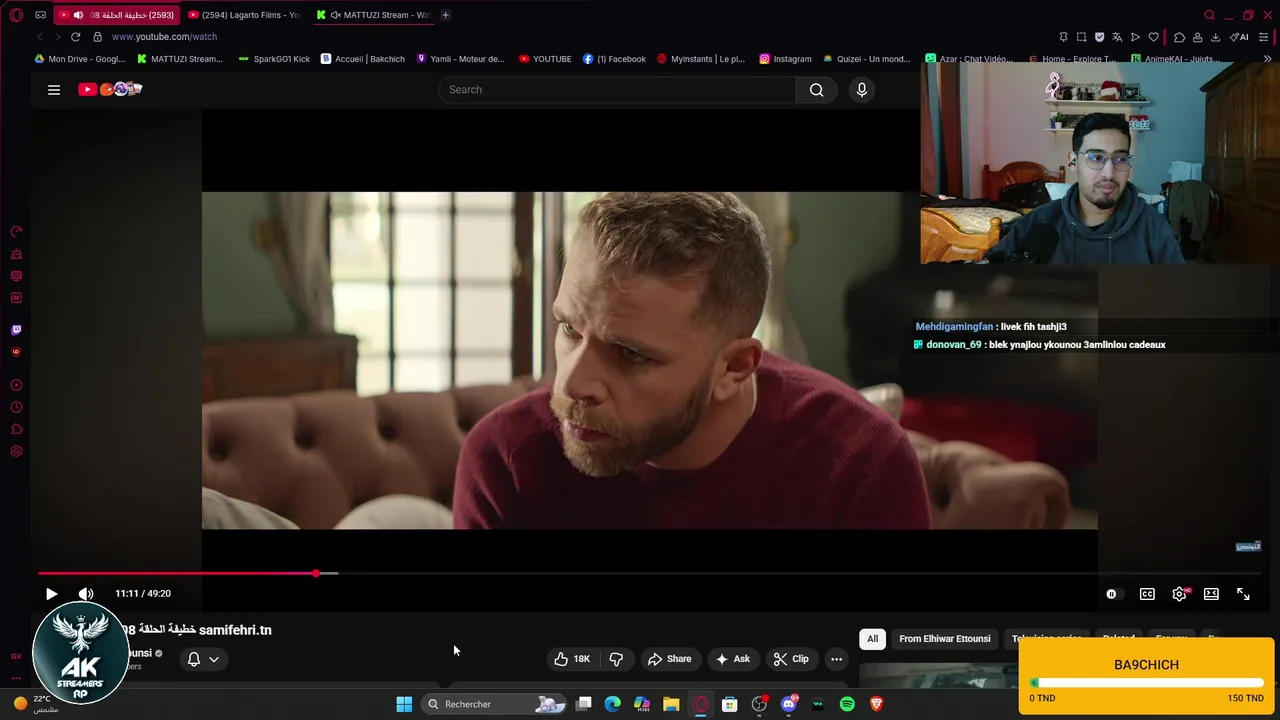Open the Share dialog
Screen dimensions: 1280x720
669,659
